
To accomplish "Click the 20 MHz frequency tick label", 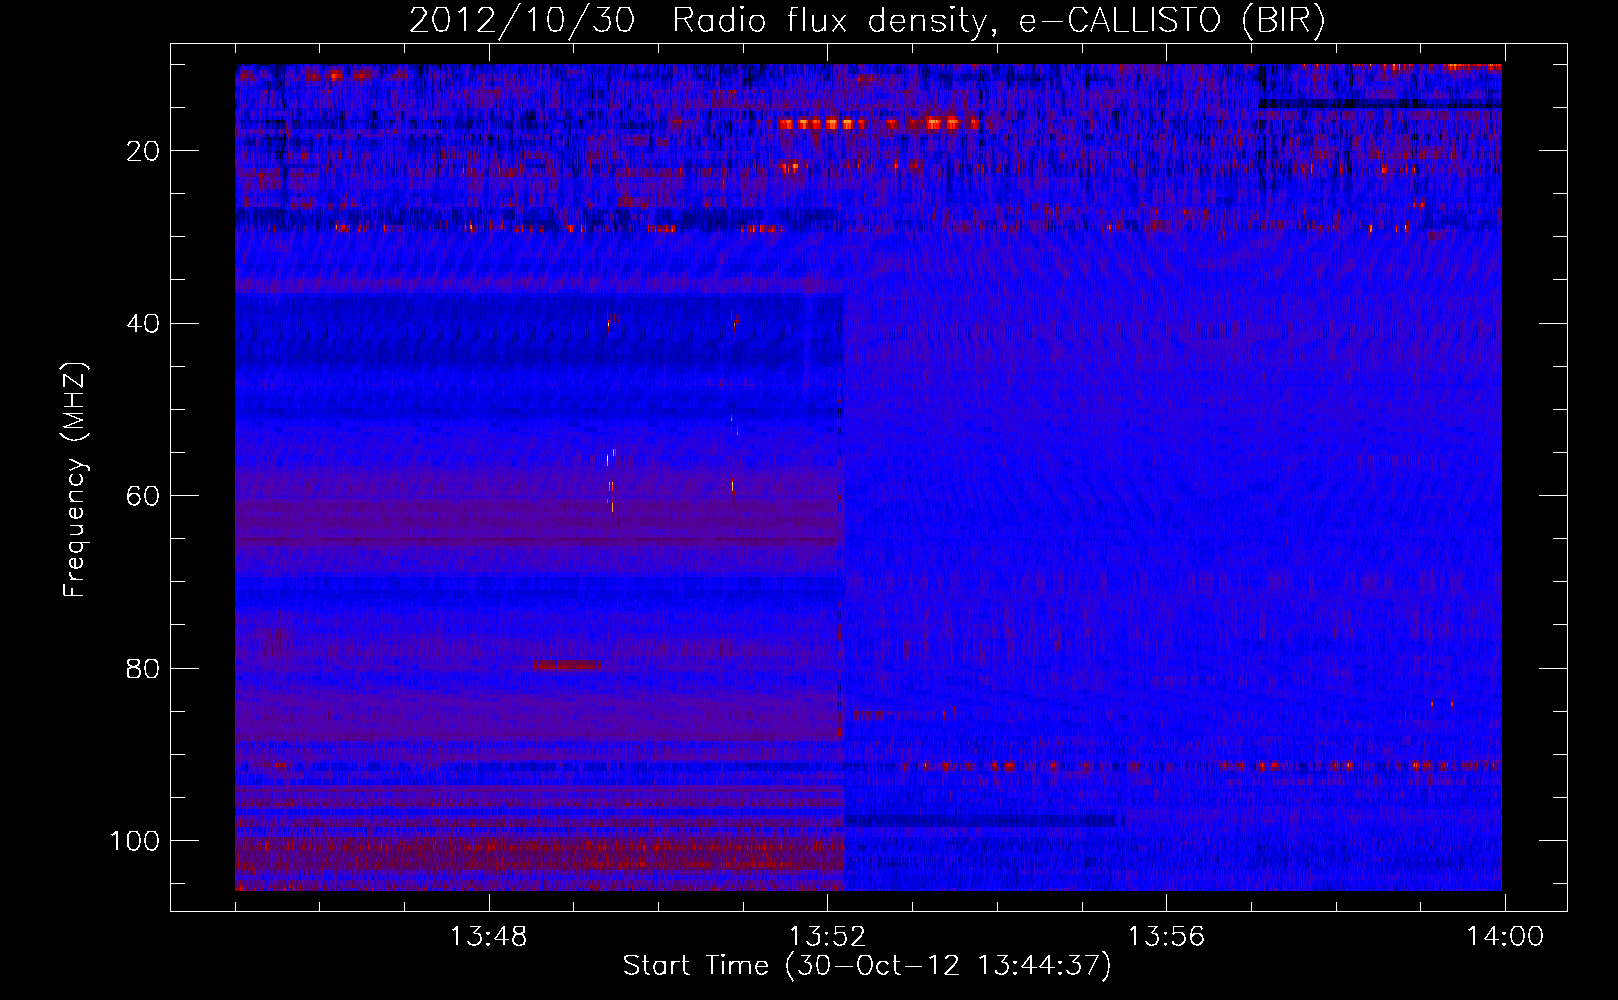I will pos(143,151).
